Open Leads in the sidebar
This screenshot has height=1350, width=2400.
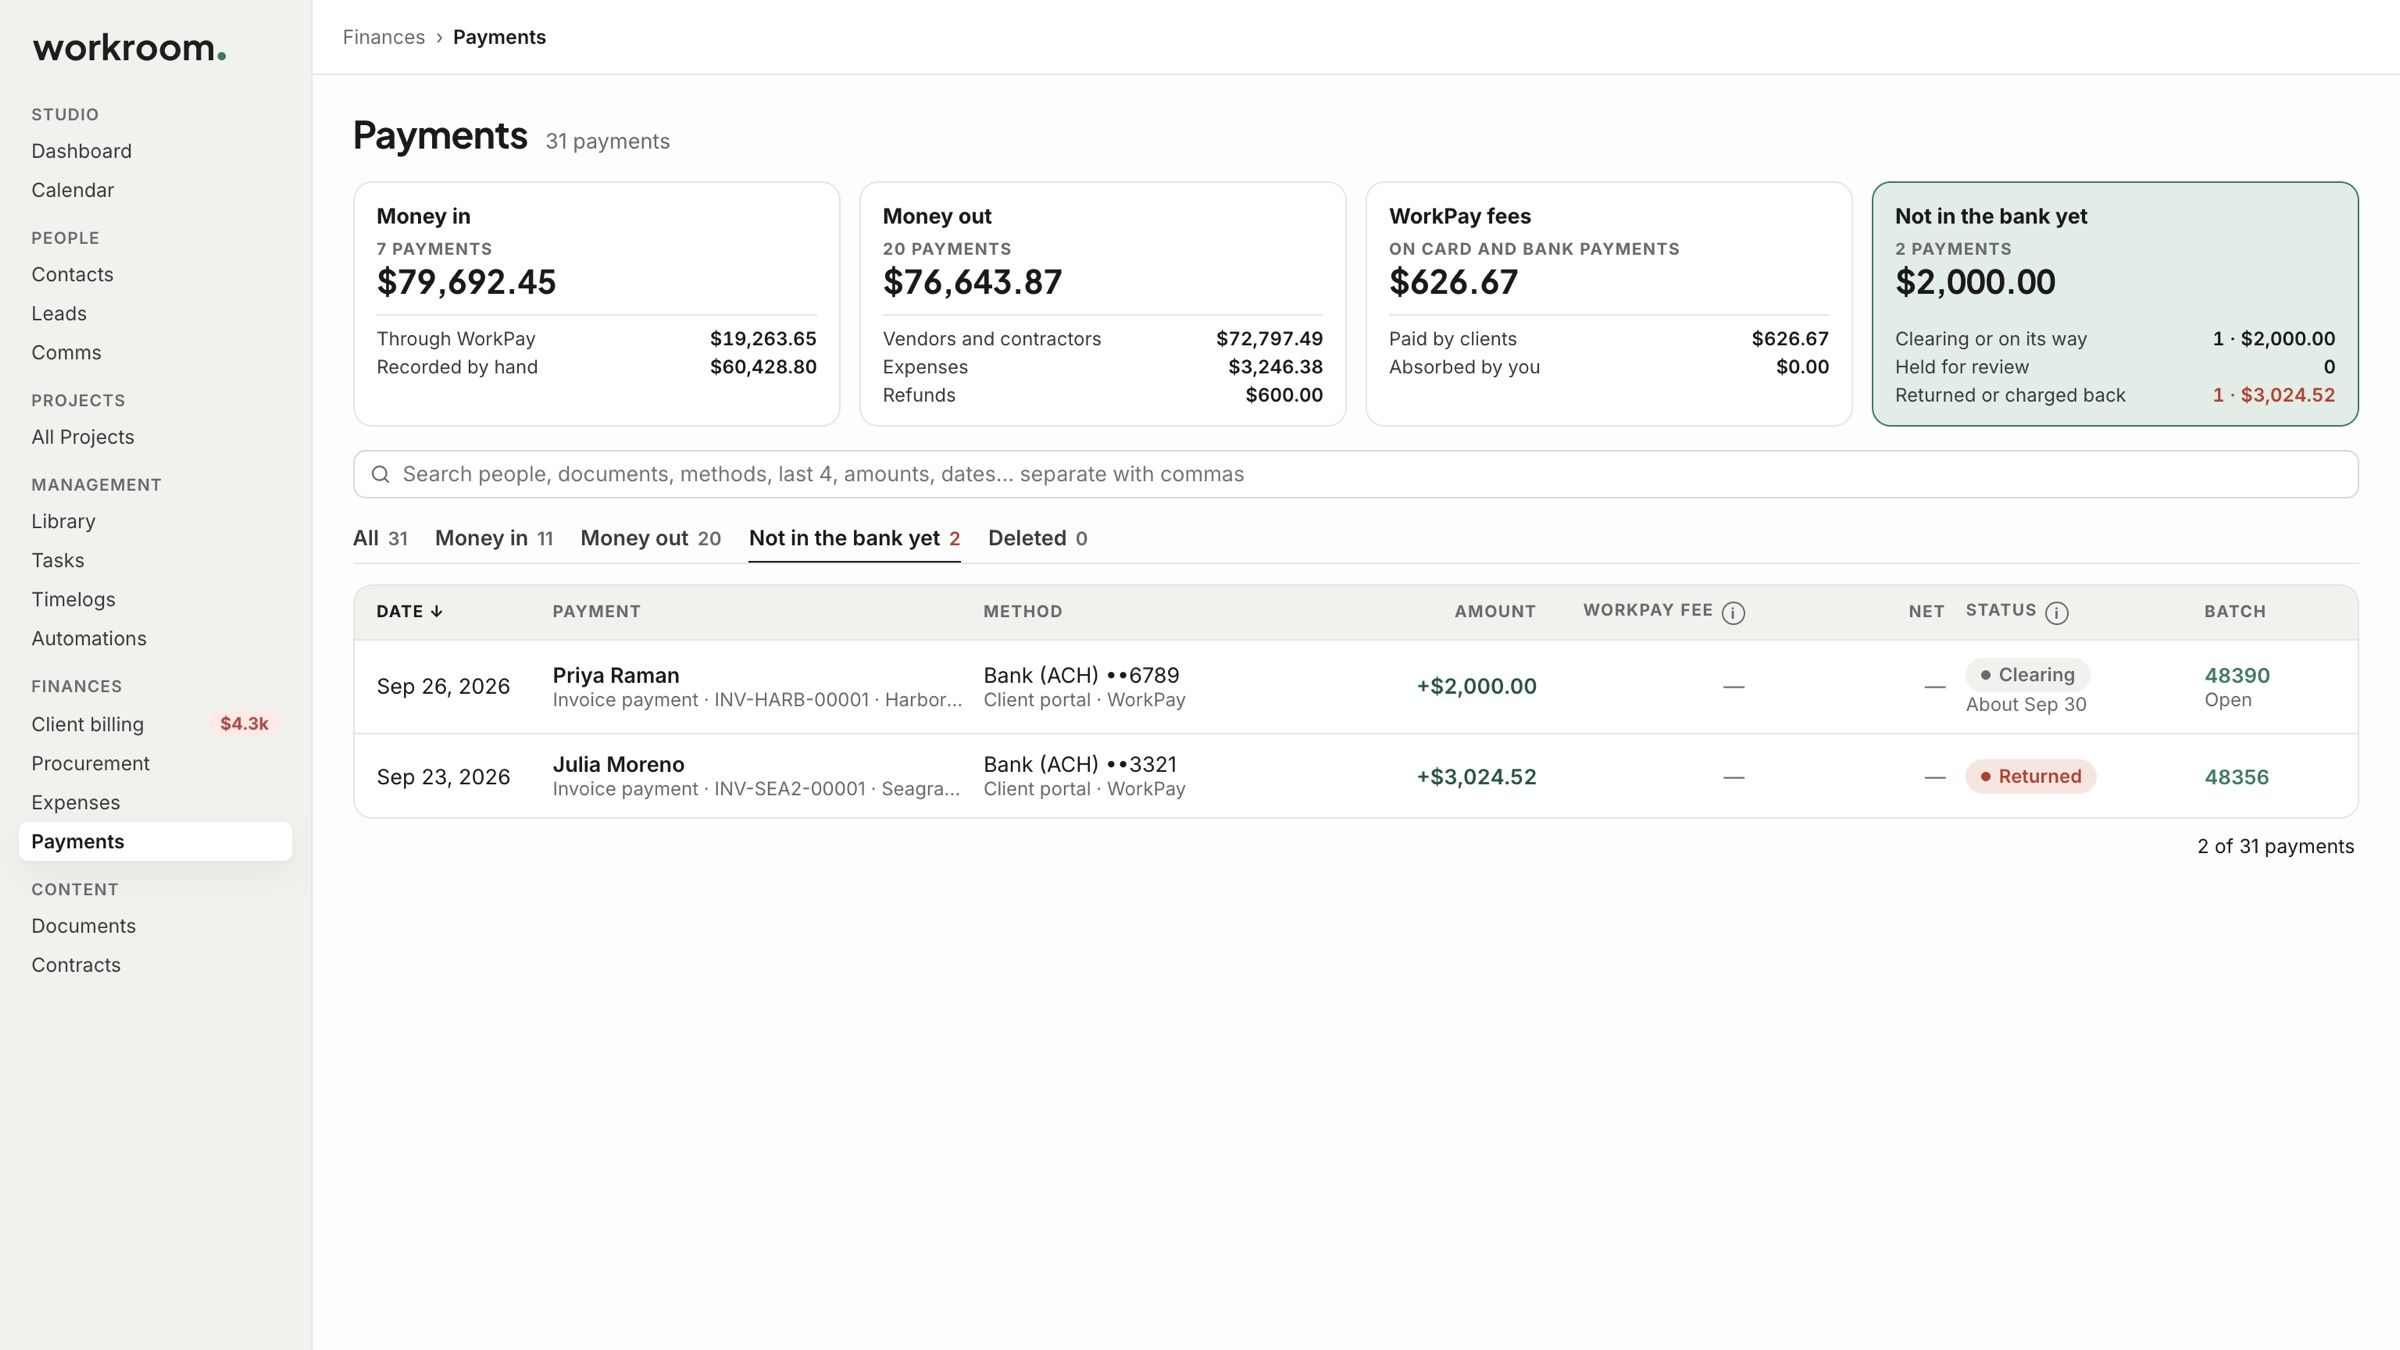(59, 313)
